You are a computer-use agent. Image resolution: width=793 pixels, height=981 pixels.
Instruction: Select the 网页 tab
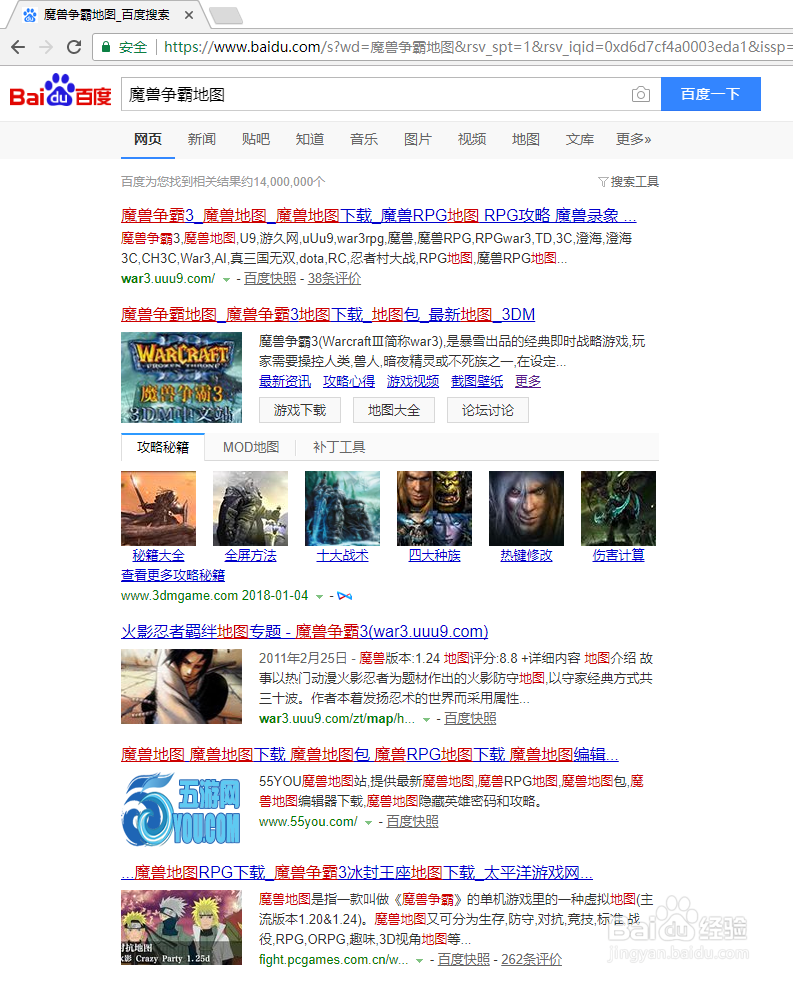tap(148, 139)
